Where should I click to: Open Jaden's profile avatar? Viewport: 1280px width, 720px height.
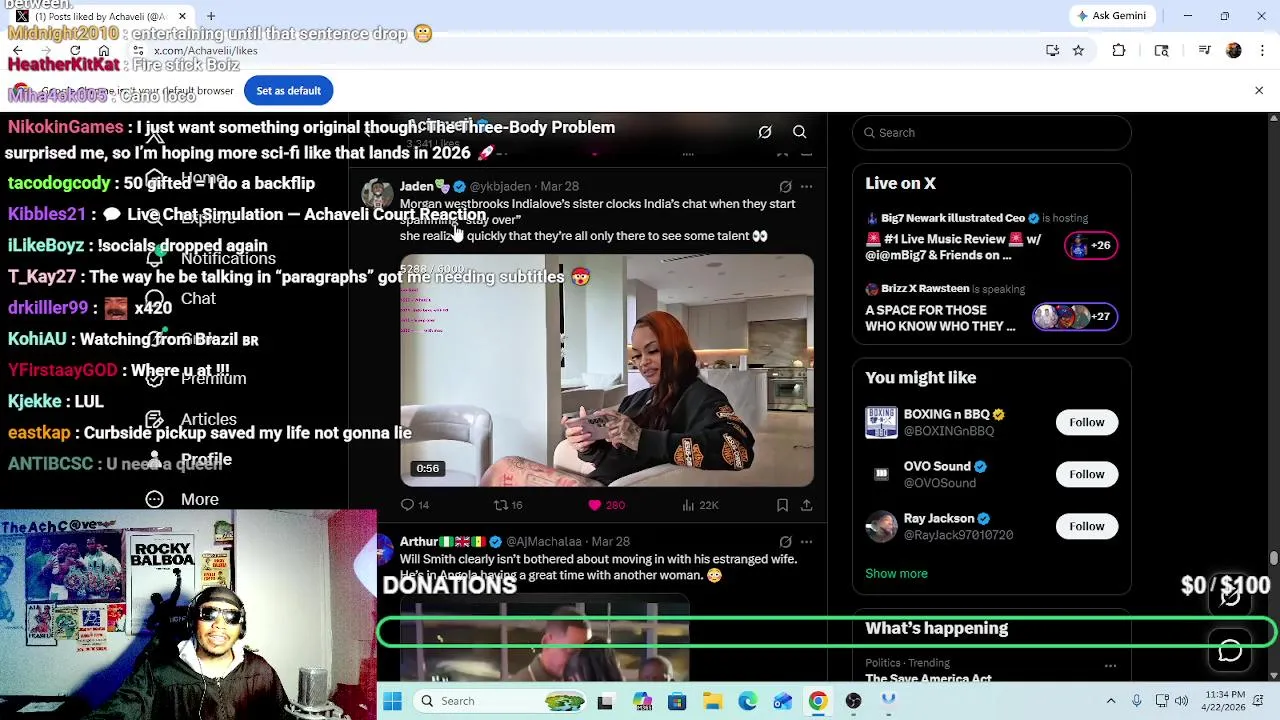(377, 195)
